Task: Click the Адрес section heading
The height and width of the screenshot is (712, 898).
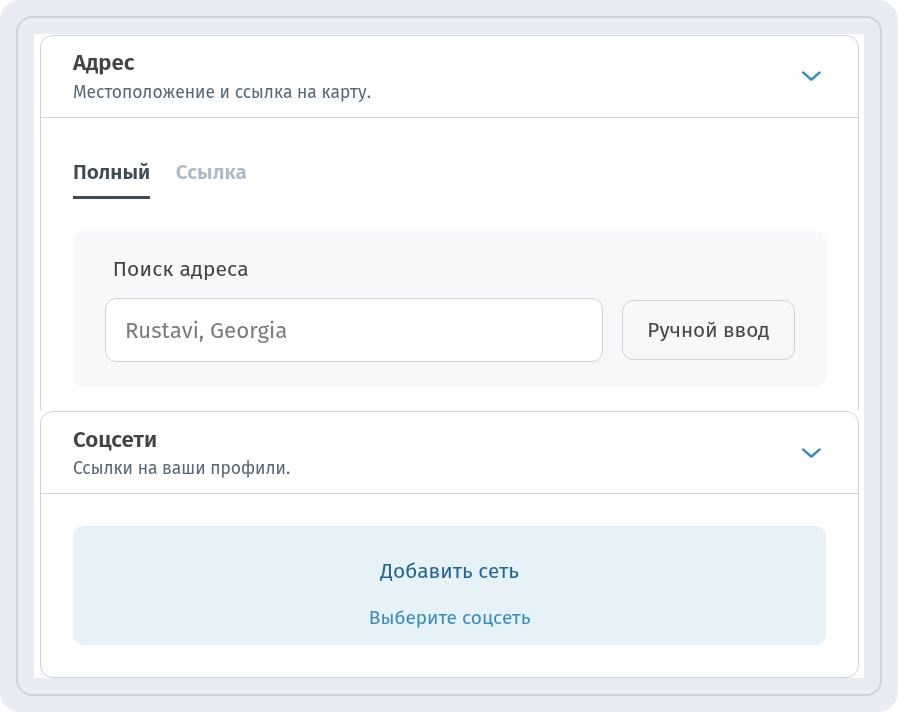Action: pyautogui.click(x=104, y=62)
